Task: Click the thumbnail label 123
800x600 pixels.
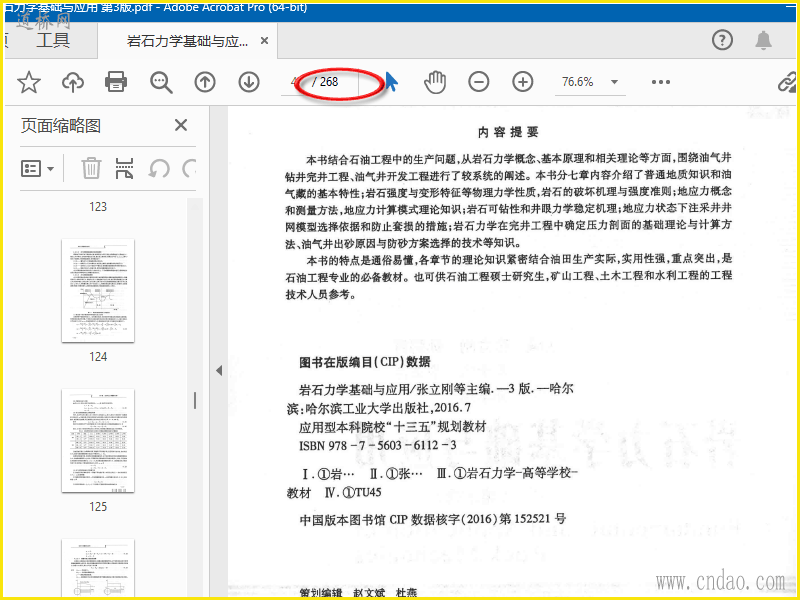Action: point(98,207)
